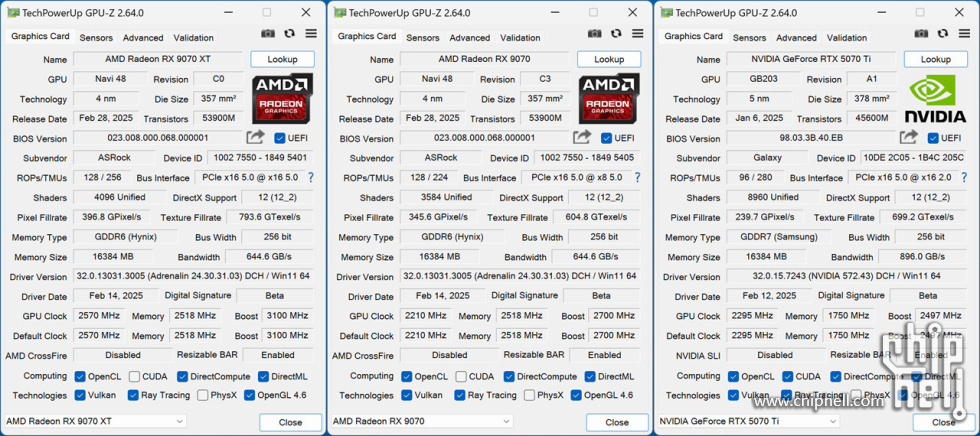This screenshot has height=436, width=980.
Task: Click AMD Radeon logo in RX 9070 XT window
Action: [x=282, y=99]
